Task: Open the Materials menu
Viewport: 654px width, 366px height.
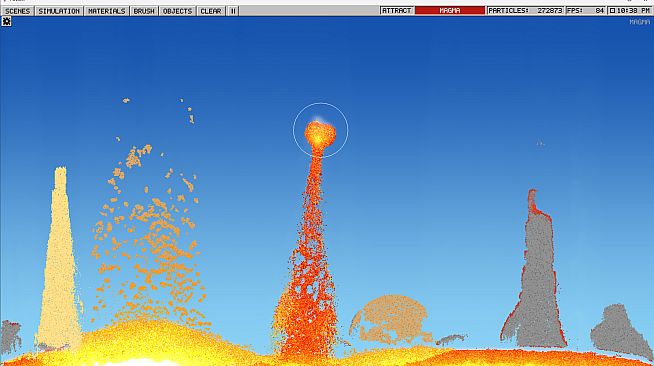Action: [x=107, y=11]
